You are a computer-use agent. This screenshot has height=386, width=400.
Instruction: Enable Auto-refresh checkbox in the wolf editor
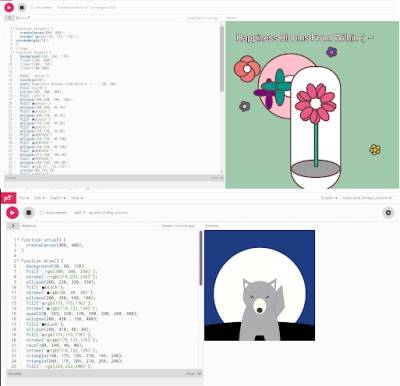click(42, 212)
